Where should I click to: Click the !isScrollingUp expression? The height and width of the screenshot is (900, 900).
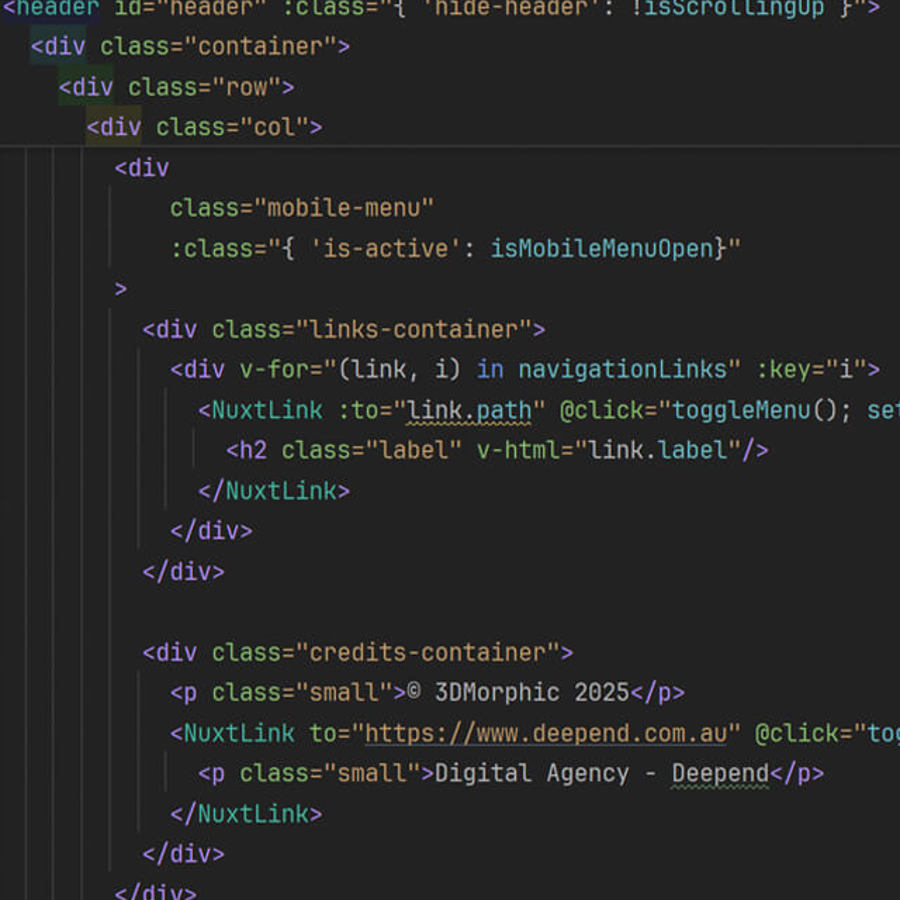click(727, 8)
